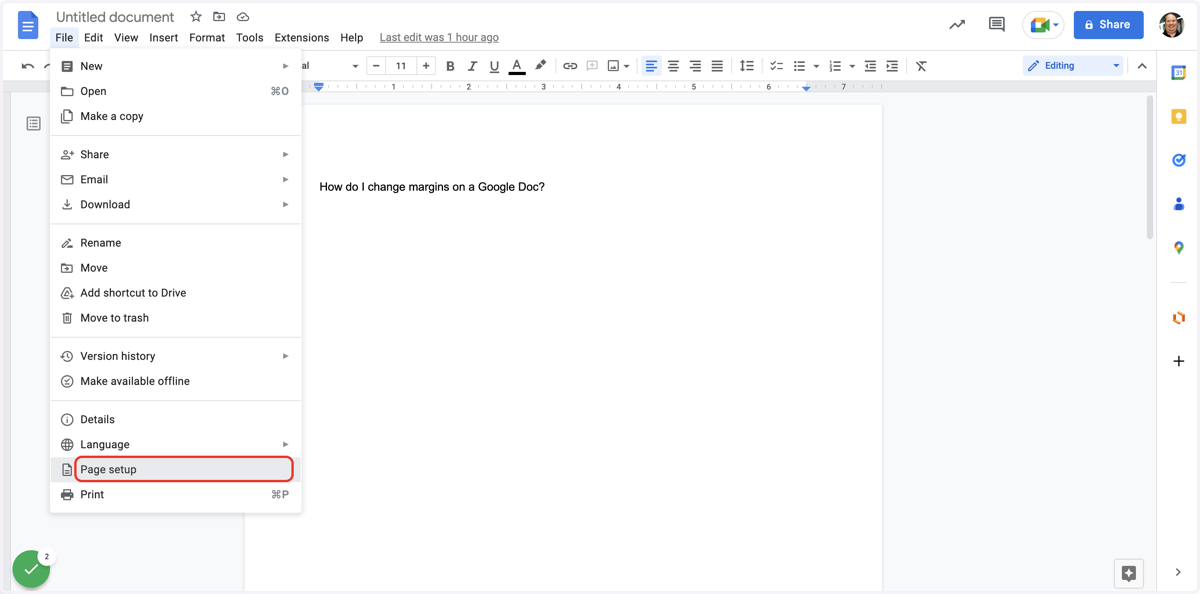This screenshot has height=594, width=1200.
Task: Open the Format menu
Action: tap(207, 38)
